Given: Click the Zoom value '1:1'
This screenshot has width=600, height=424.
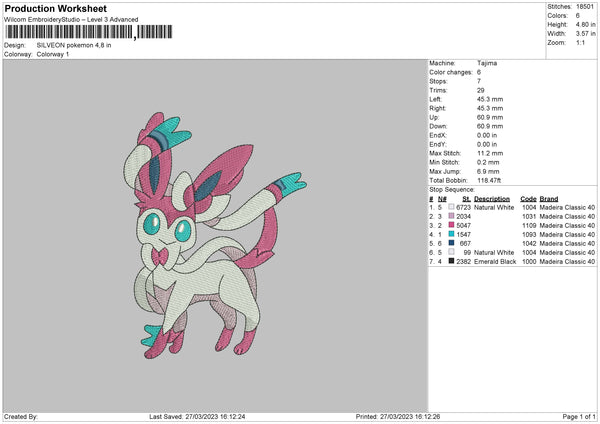Looking at the screenshot, I should tap(580, 42).
